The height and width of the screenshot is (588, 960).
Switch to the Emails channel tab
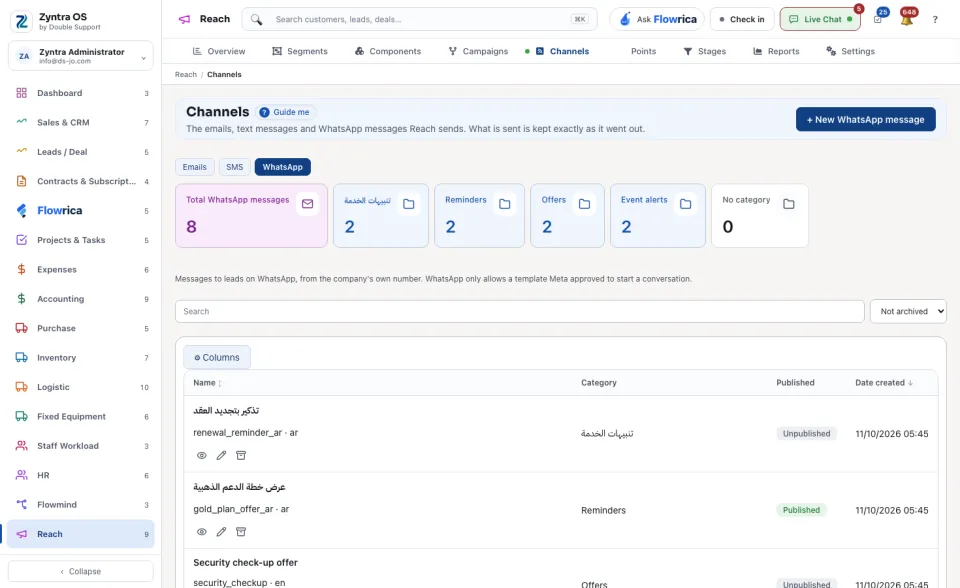pos(195,167)
